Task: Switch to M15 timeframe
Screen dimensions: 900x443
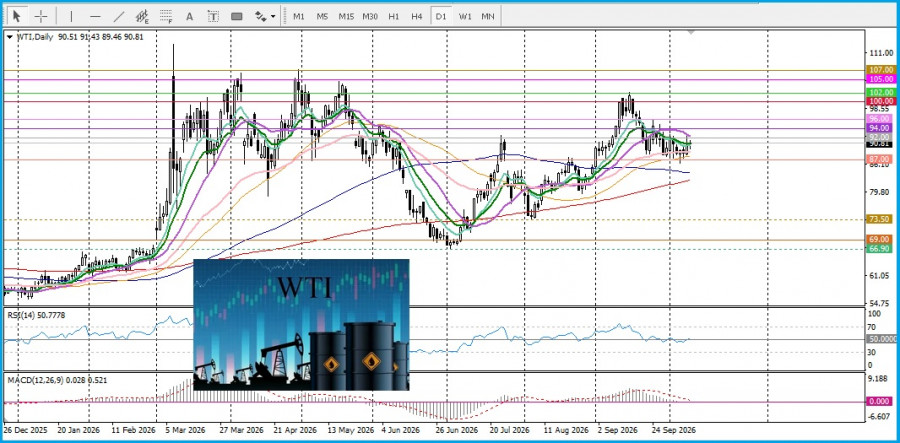Action: tap(346, 16)
